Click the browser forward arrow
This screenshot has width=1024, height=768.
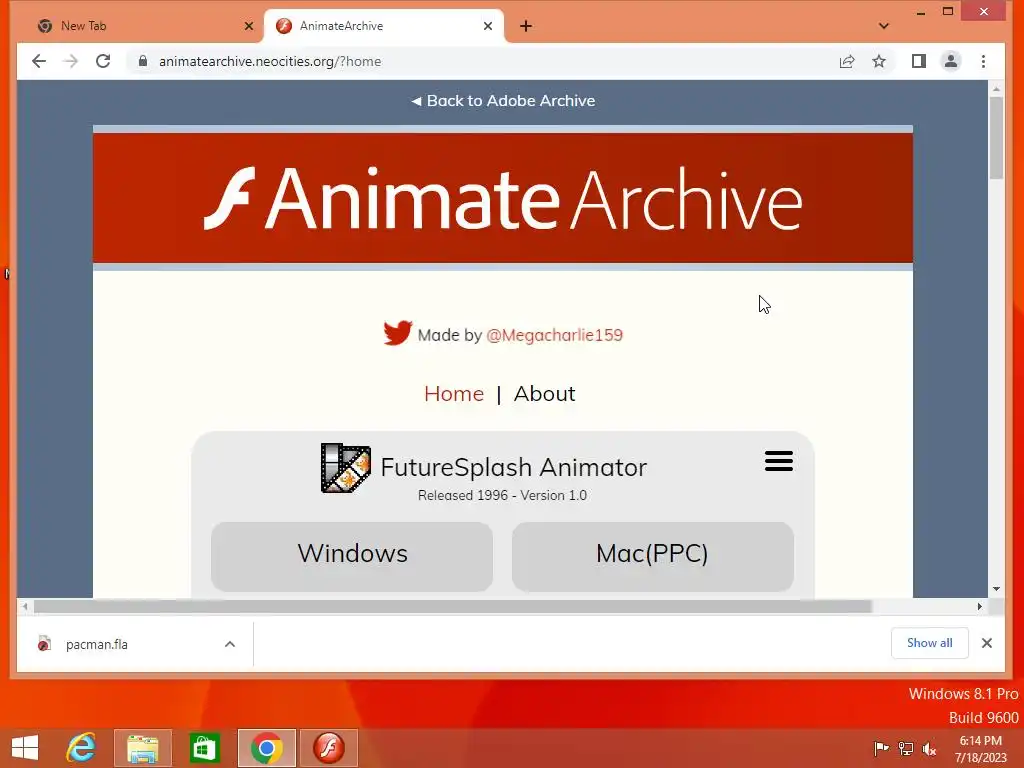point(71,61)
